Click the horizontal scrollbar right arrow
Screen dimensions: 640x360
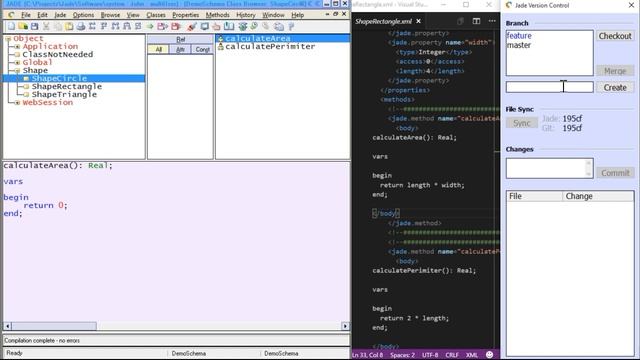click(345, 326)
